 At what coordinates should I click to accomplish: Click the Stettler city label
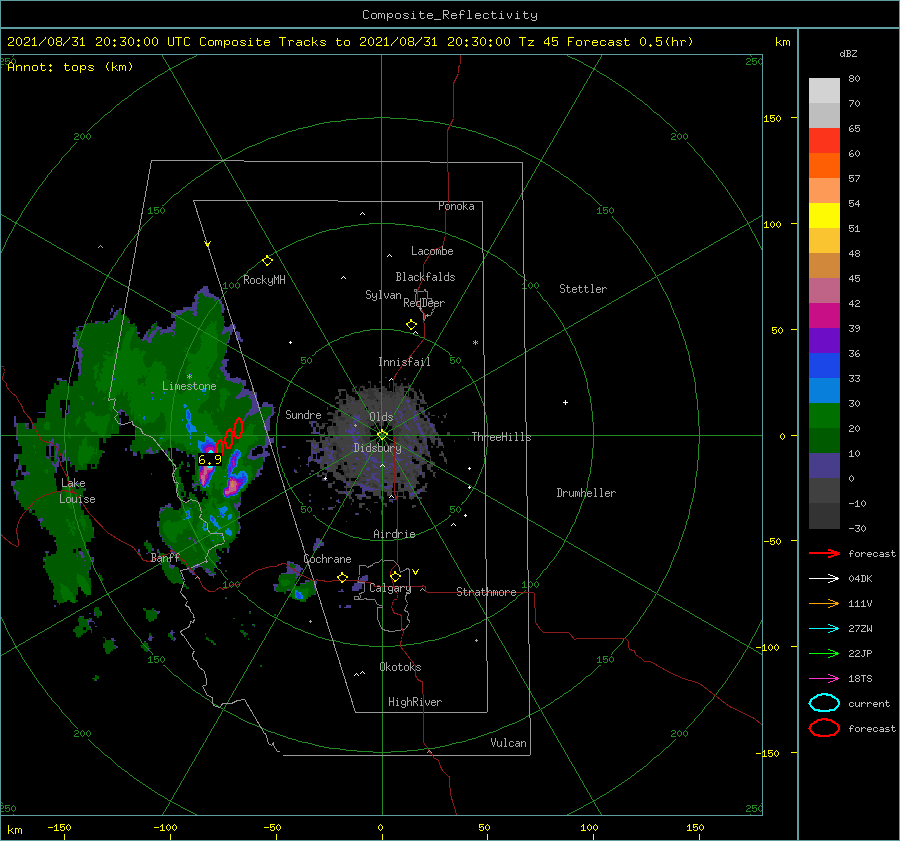coord(583,289)
